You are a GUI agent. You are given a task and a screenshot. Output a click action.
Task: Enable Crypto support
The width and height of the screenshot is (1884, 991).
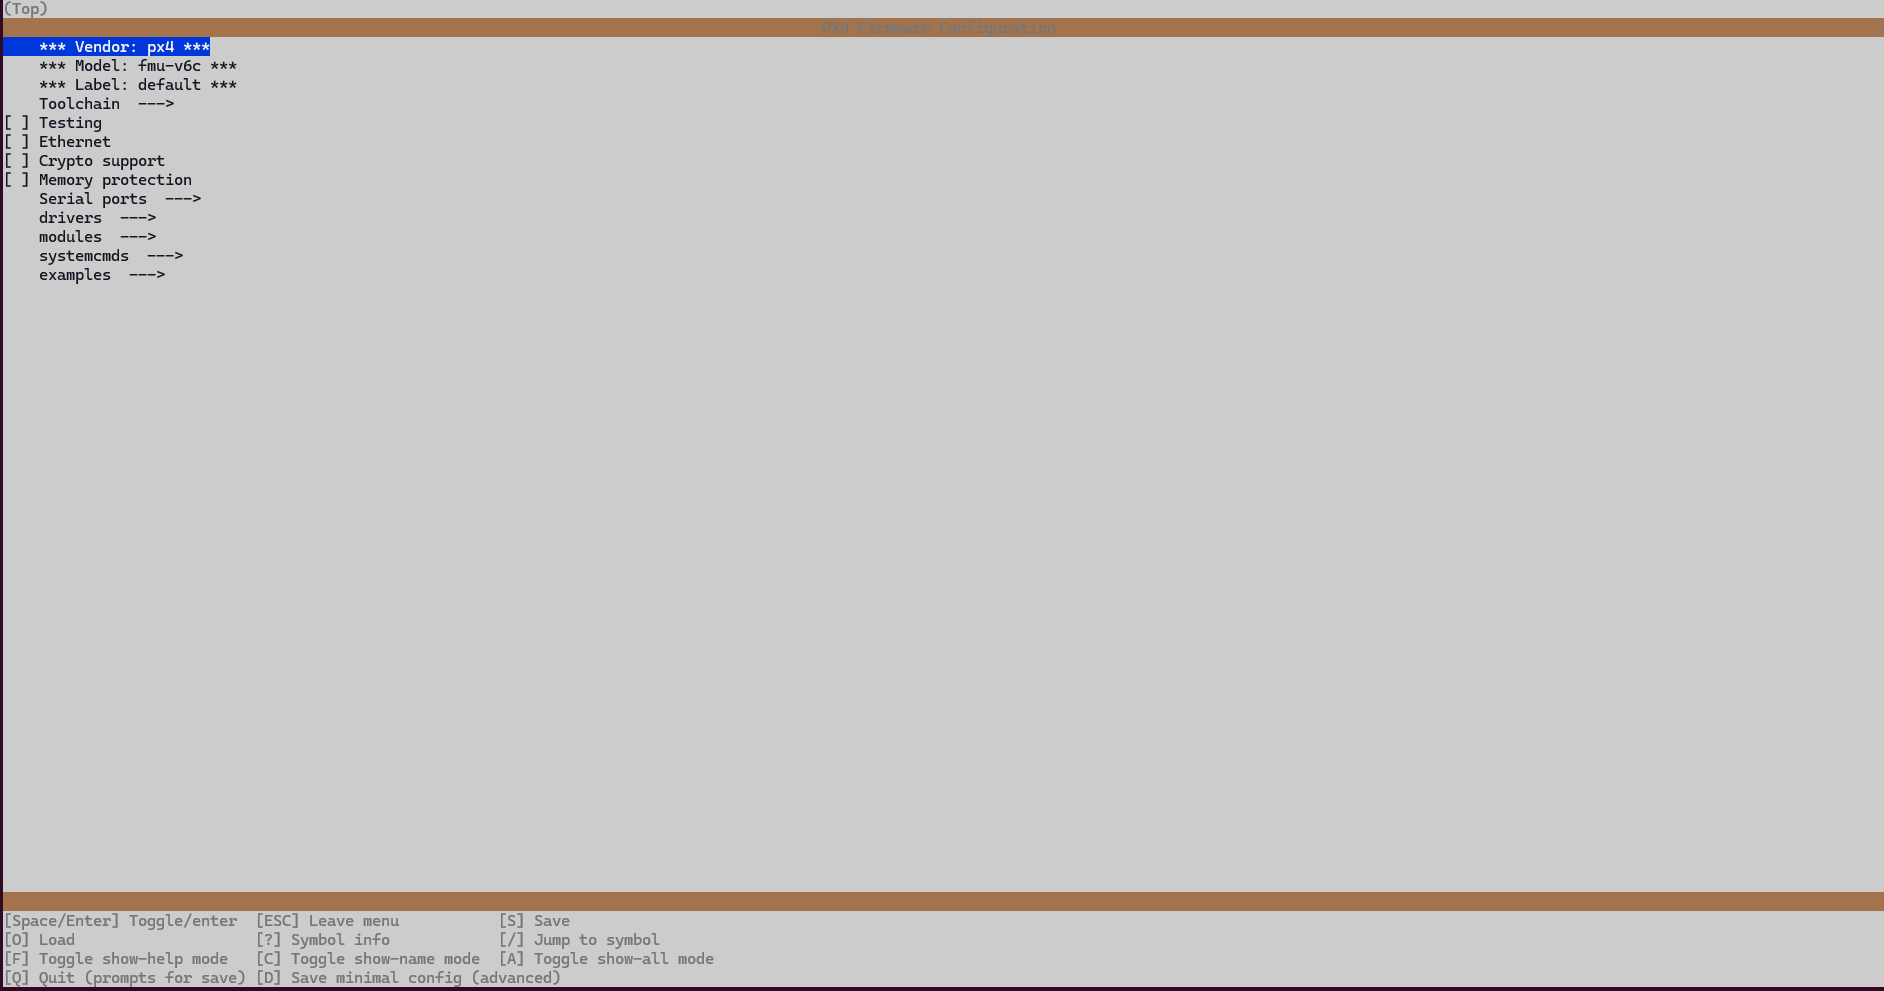pos(101,160)
